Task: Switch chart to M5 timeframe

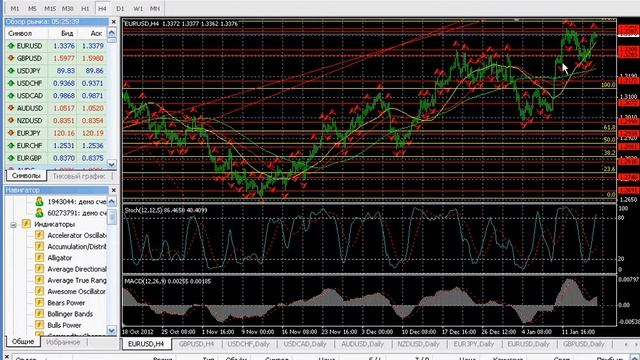Action: tap(32, 8)
